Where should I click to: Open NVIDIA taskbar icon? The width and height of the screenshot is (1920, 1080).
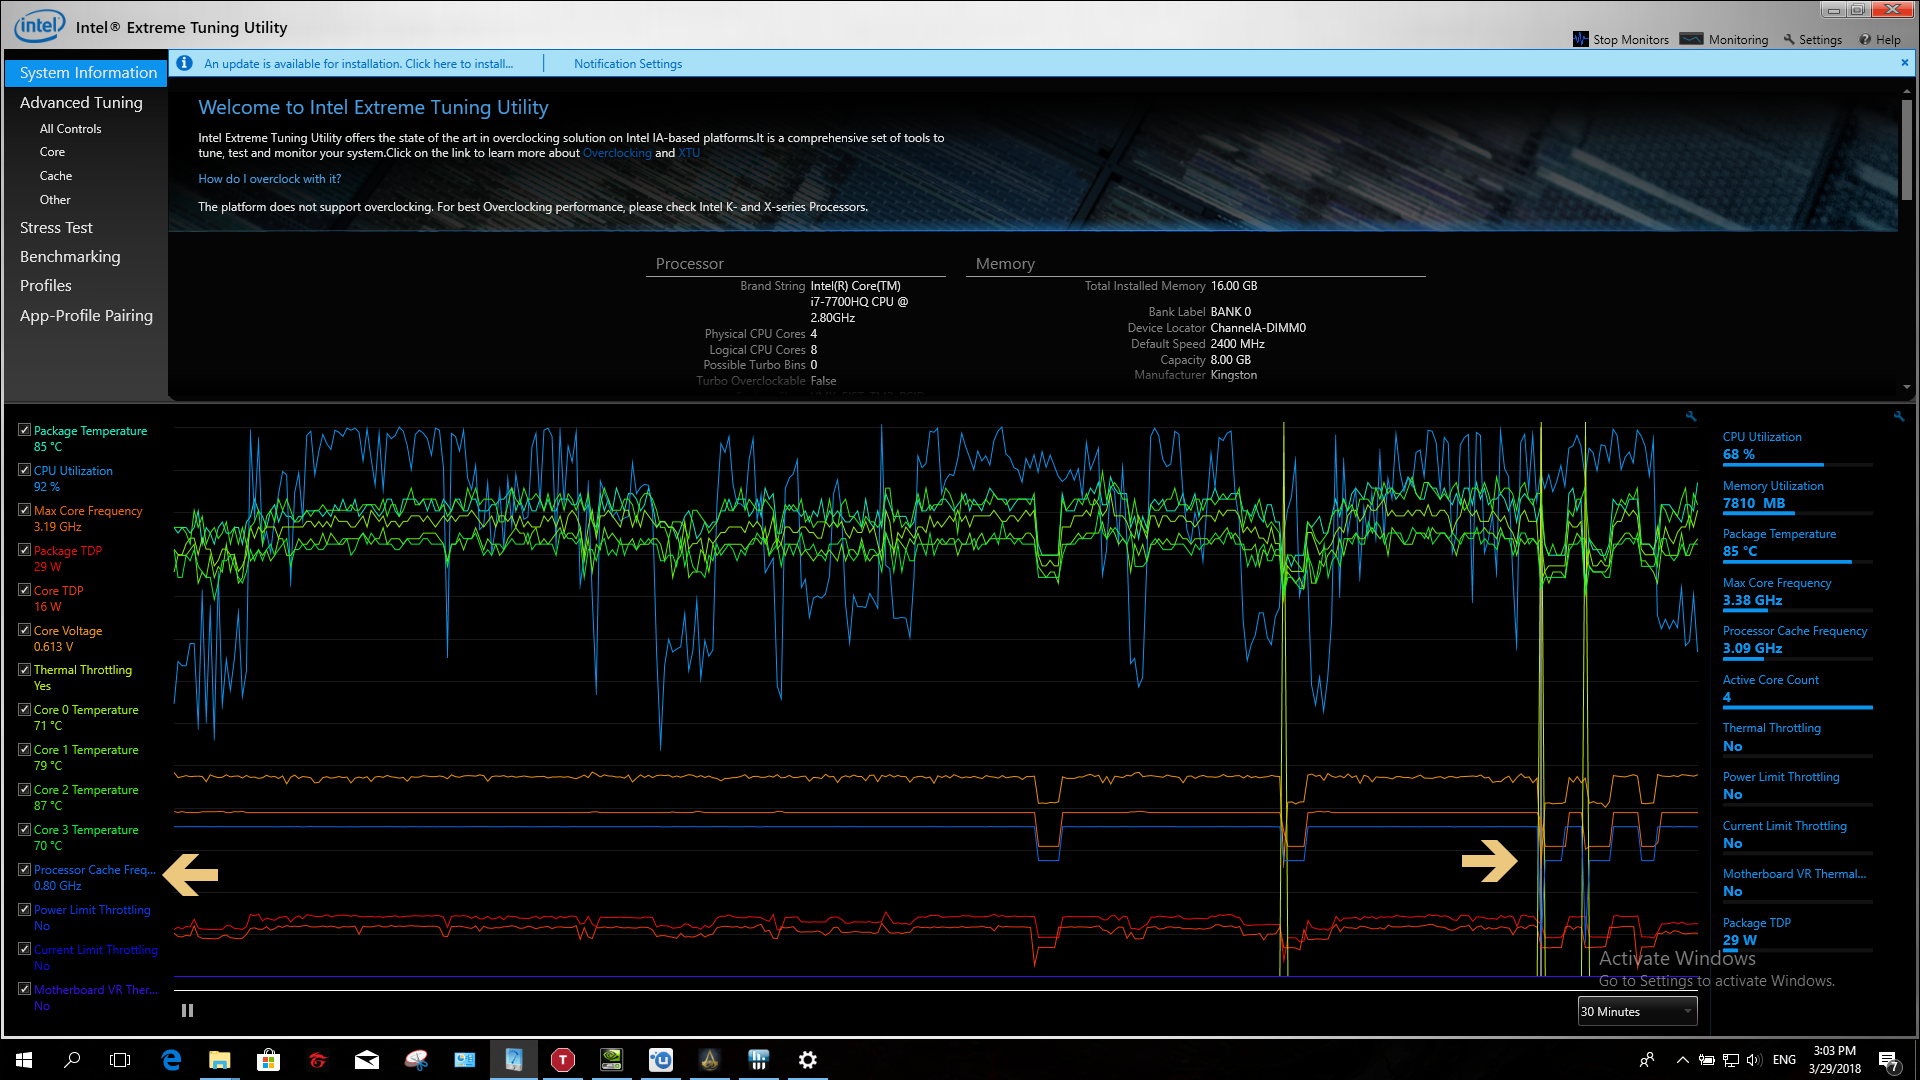point(611,1060)
